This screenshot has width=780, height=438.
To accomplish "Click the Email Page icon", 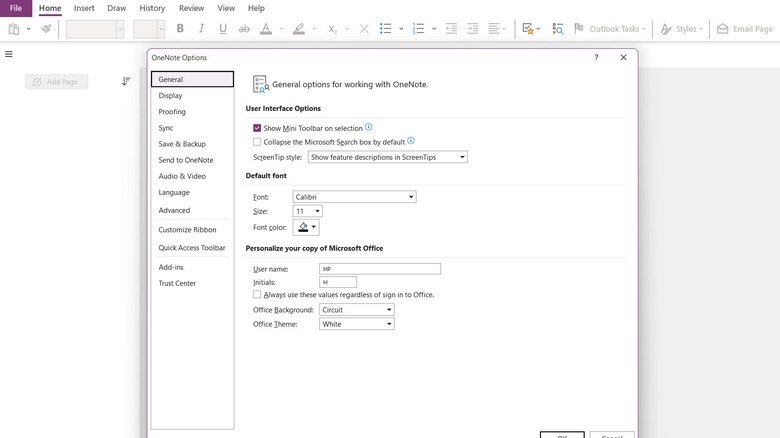I will click(723, 29).
